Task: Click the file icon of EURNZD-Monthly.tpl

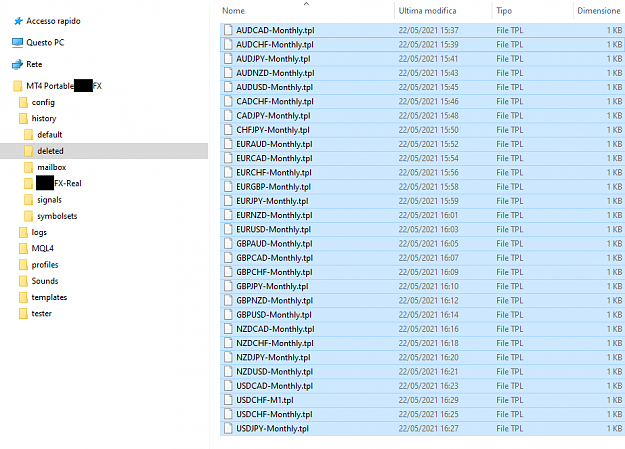Action: tap(228, 215)
